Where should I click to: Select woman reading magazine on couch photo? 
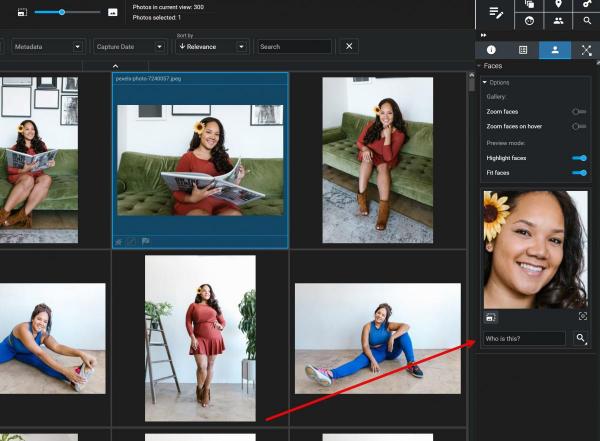tap(200, 160)
